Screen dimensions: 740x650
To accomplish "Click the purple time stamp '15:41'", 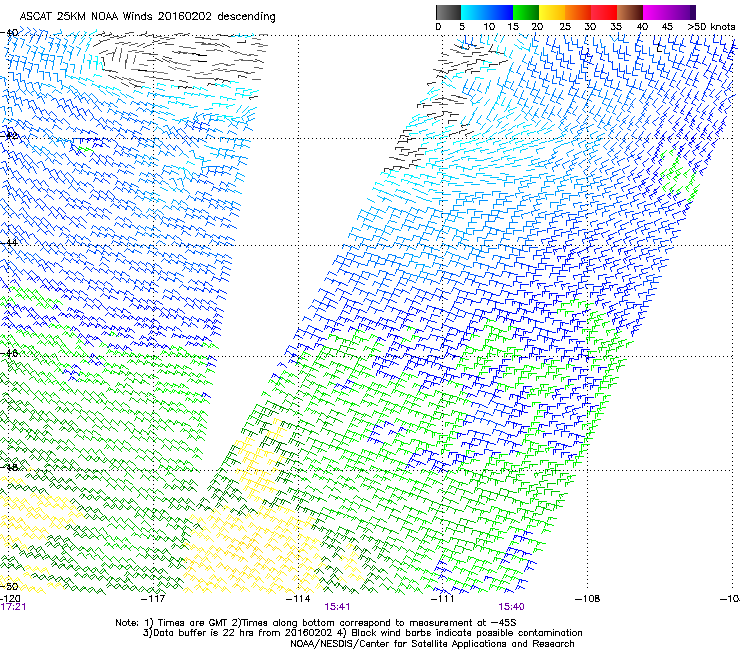I will 337,607.
